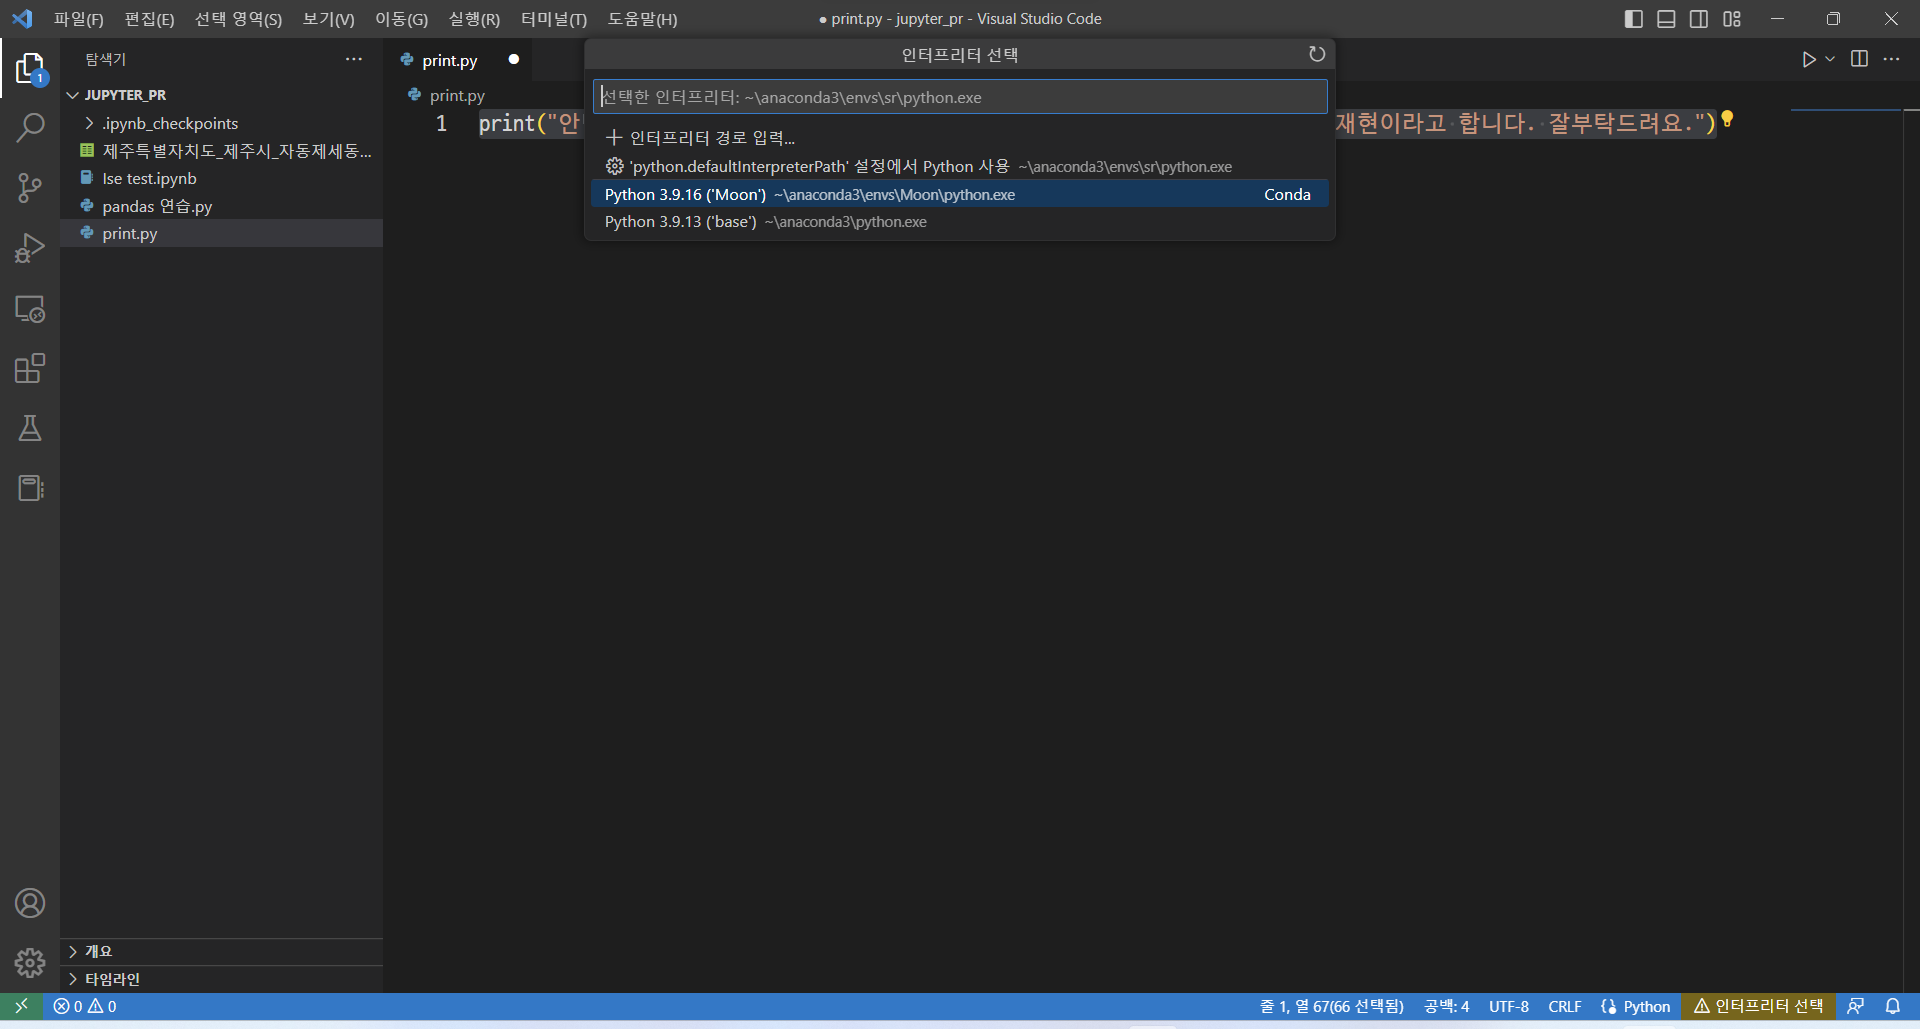Expand the 타임라인 timeline section
This screenshot has width=1920, height=1029.
click(112, 979)
